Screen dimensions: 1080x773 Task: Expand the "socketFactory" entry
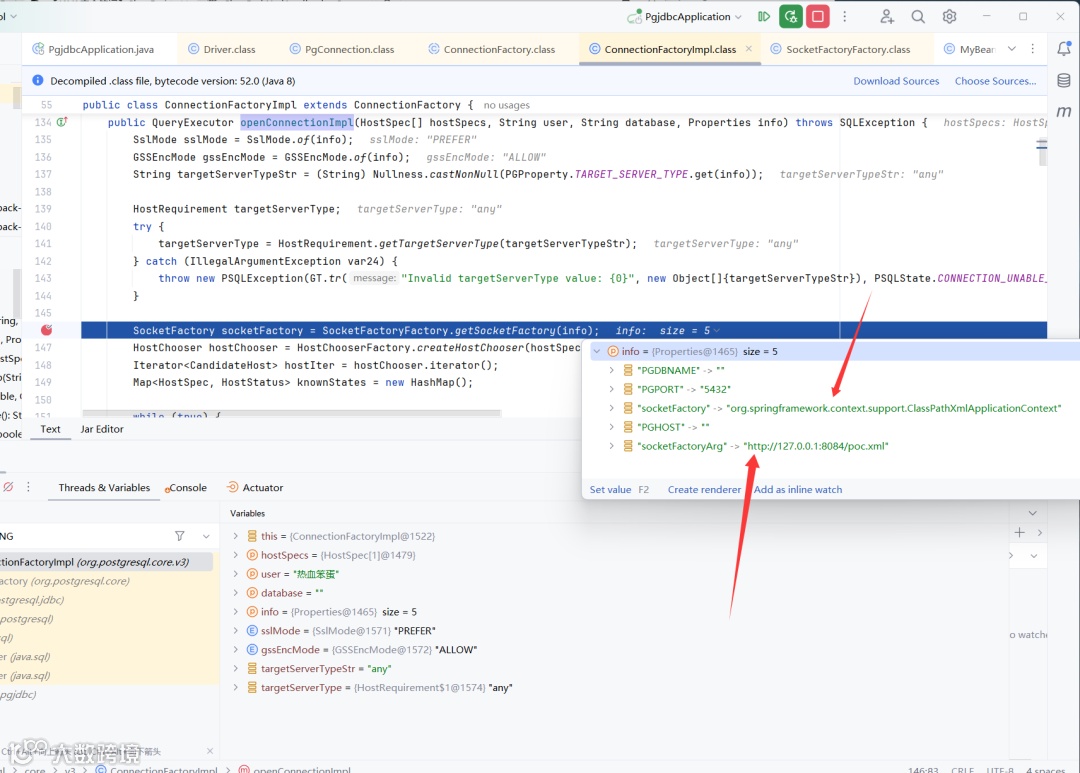pos(611,408)
